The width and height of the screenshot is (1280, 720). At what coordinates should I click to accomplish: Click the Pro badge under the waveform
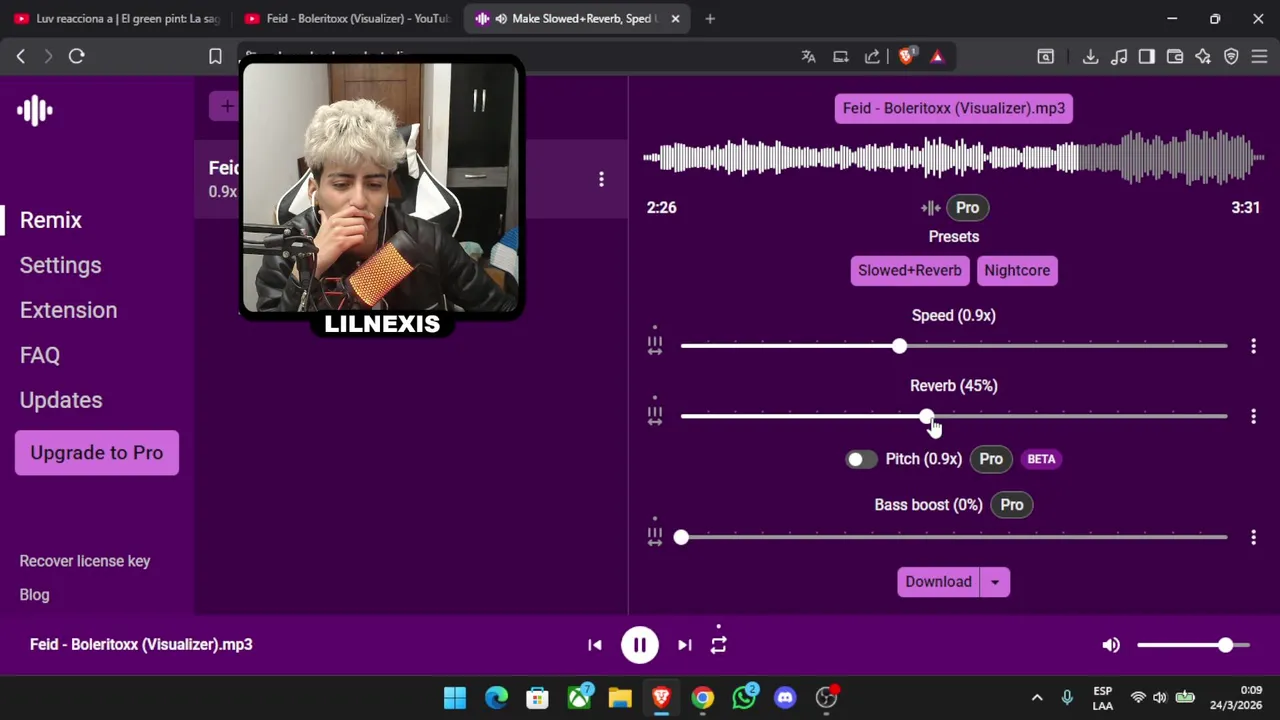click(x=967, y=208)
